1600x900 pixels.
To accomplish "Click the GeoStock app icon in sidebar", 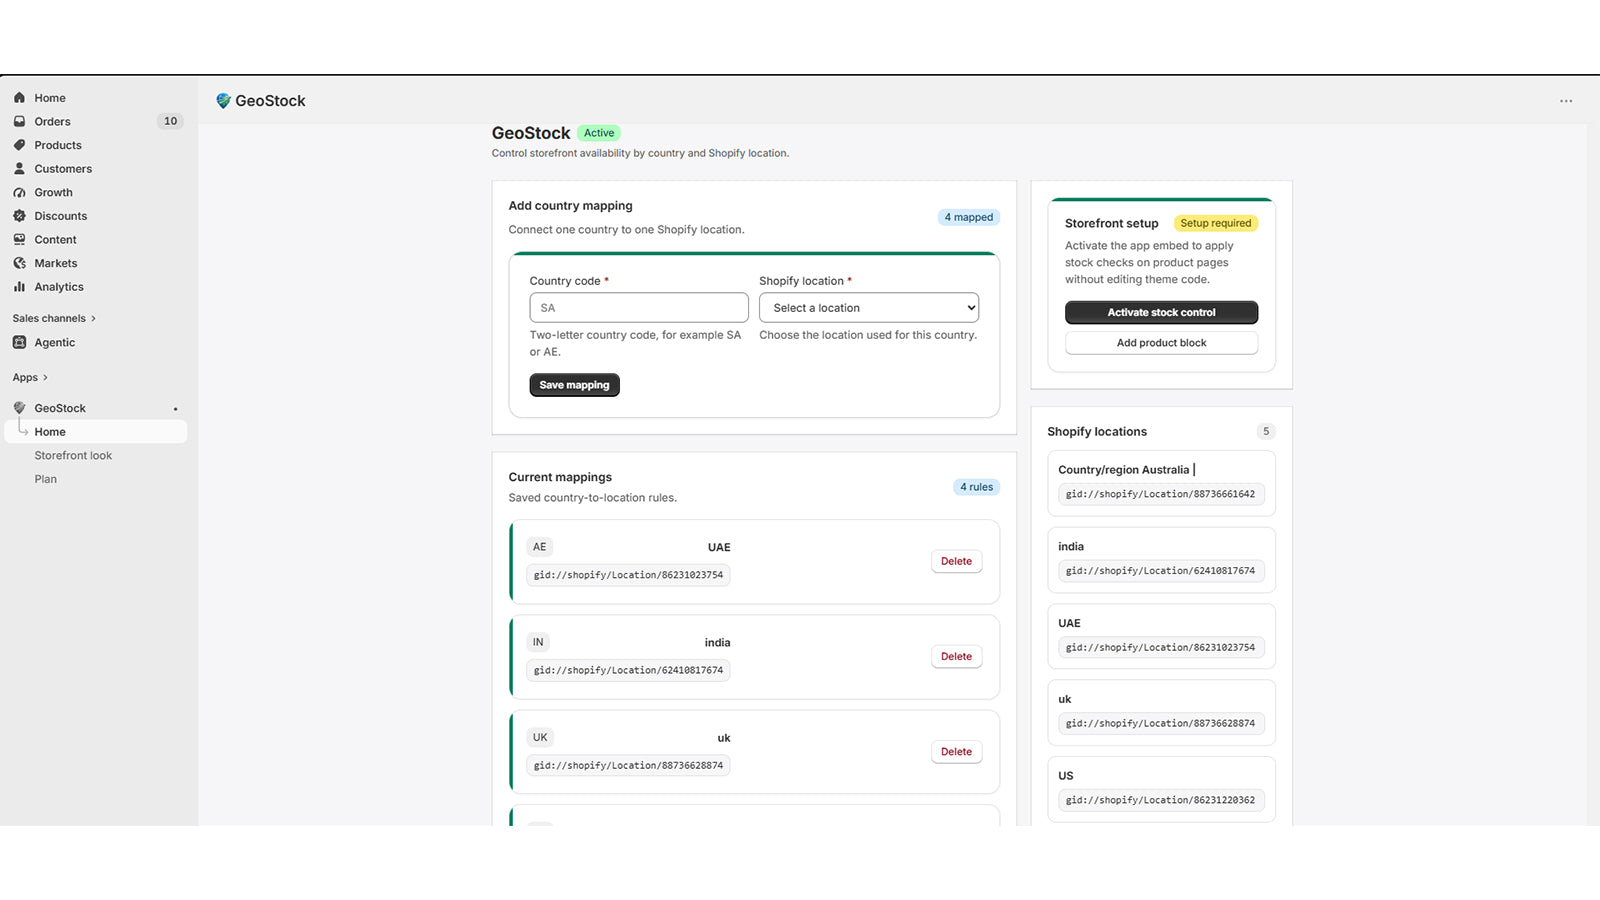I will (x=19, y=408).
